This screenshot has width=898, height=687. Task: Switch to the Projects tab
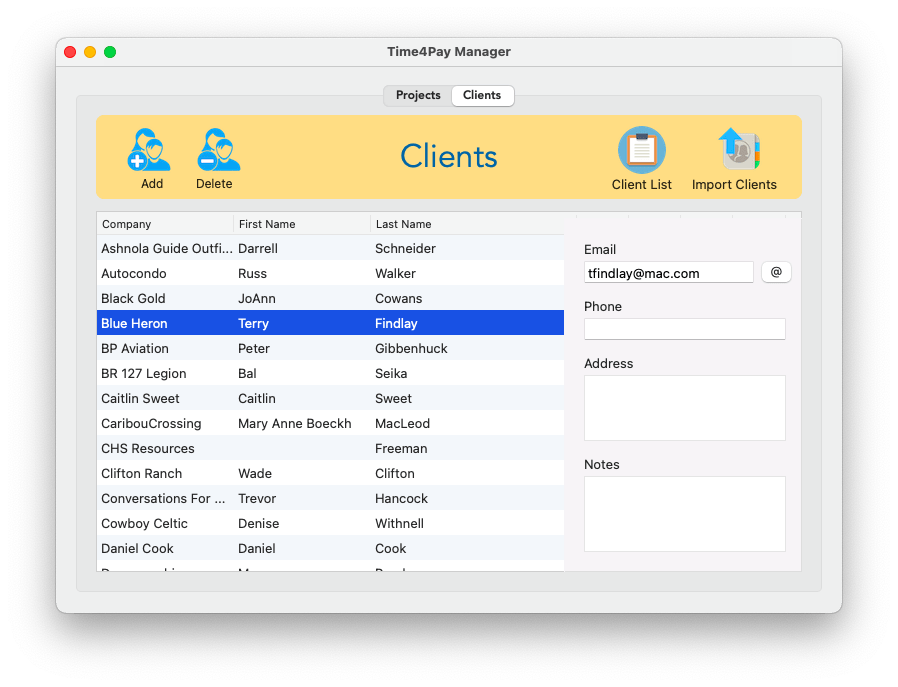pos(418,95)
